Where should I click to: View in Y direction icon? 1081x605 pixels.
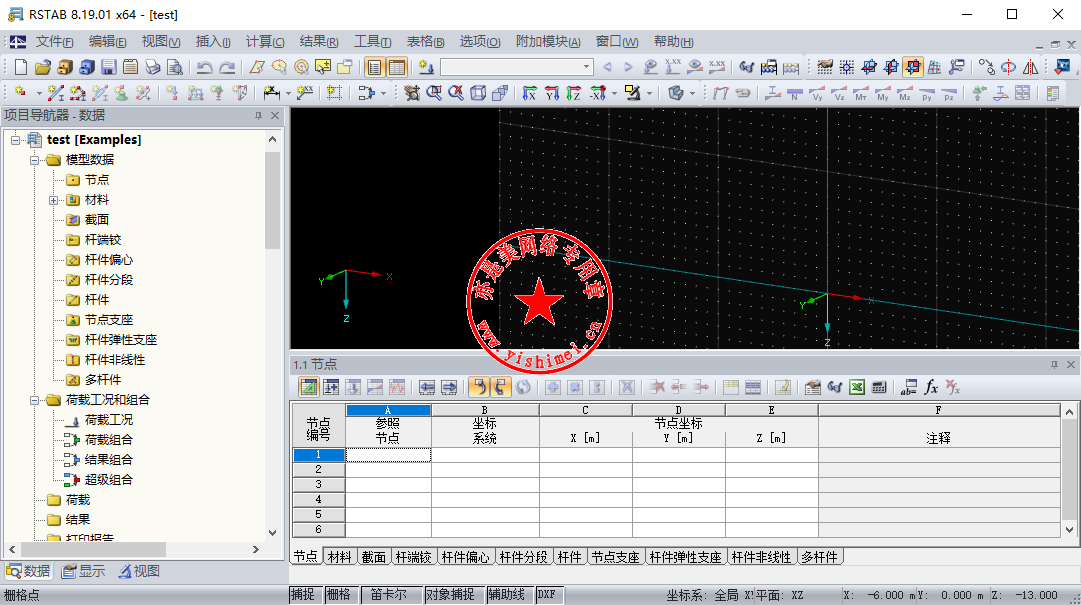point(552,92)
